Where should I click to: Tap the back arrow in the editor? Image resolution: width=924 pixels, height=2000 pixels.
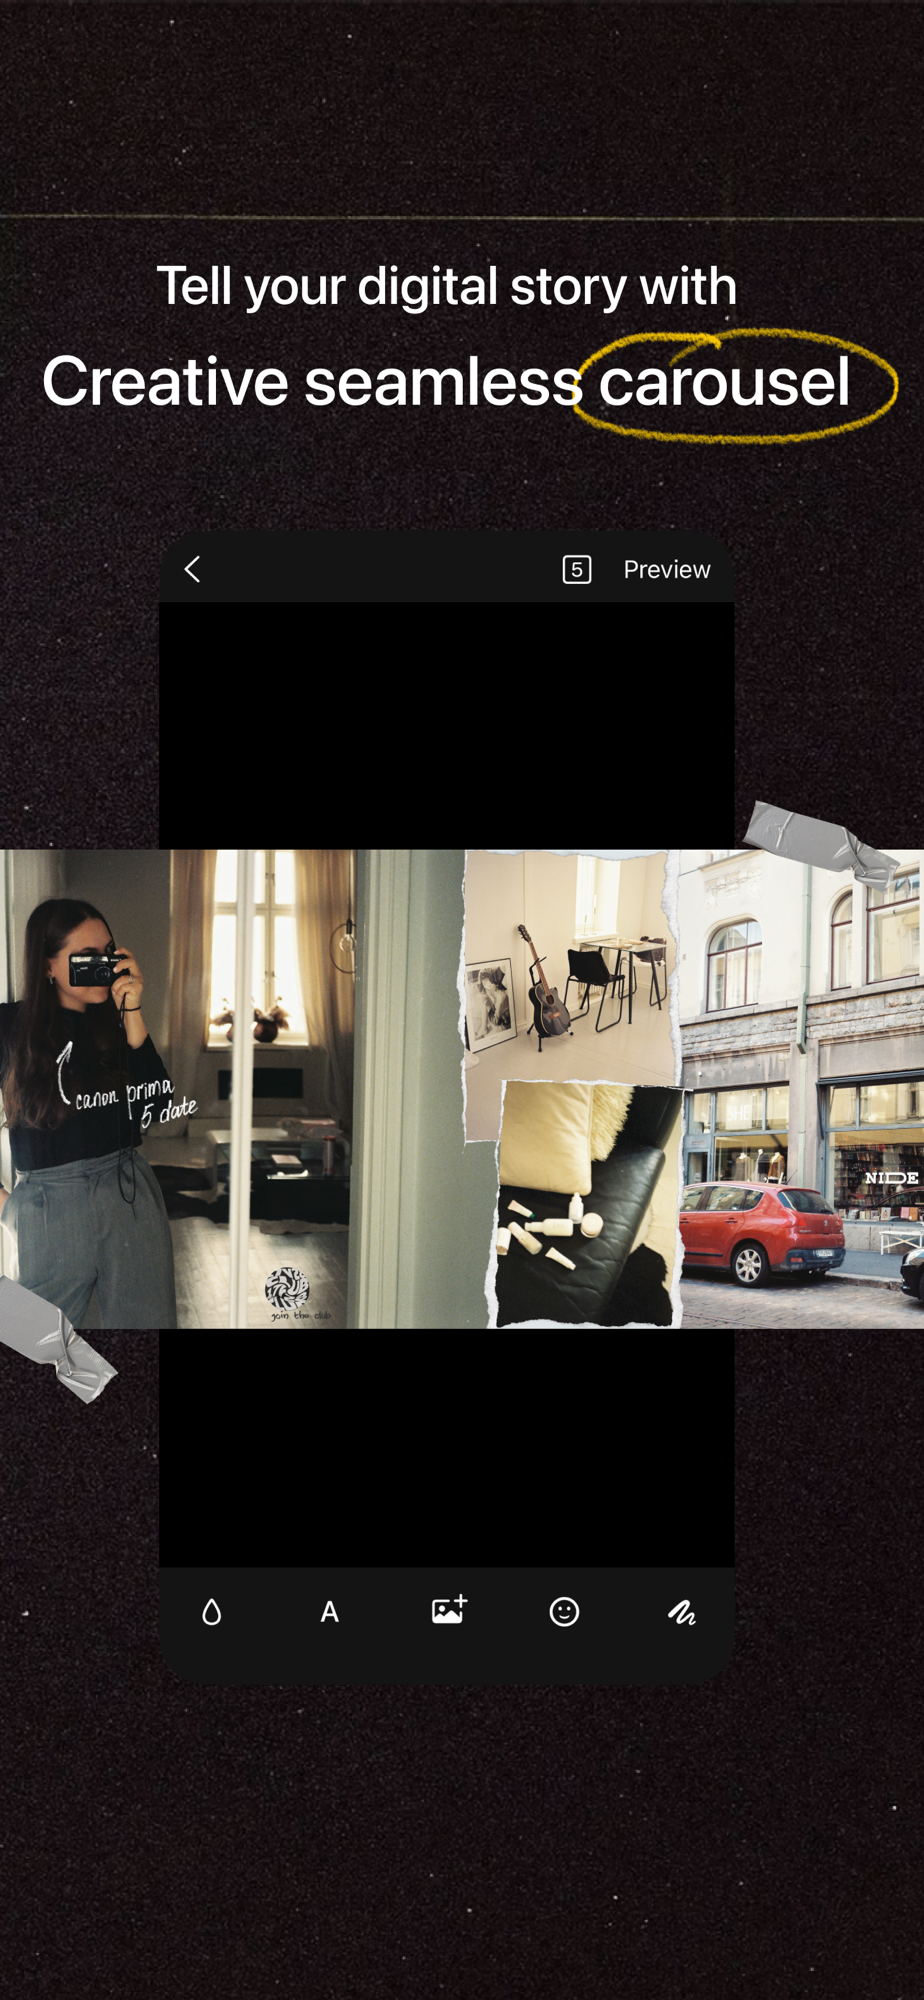(192, 569)
